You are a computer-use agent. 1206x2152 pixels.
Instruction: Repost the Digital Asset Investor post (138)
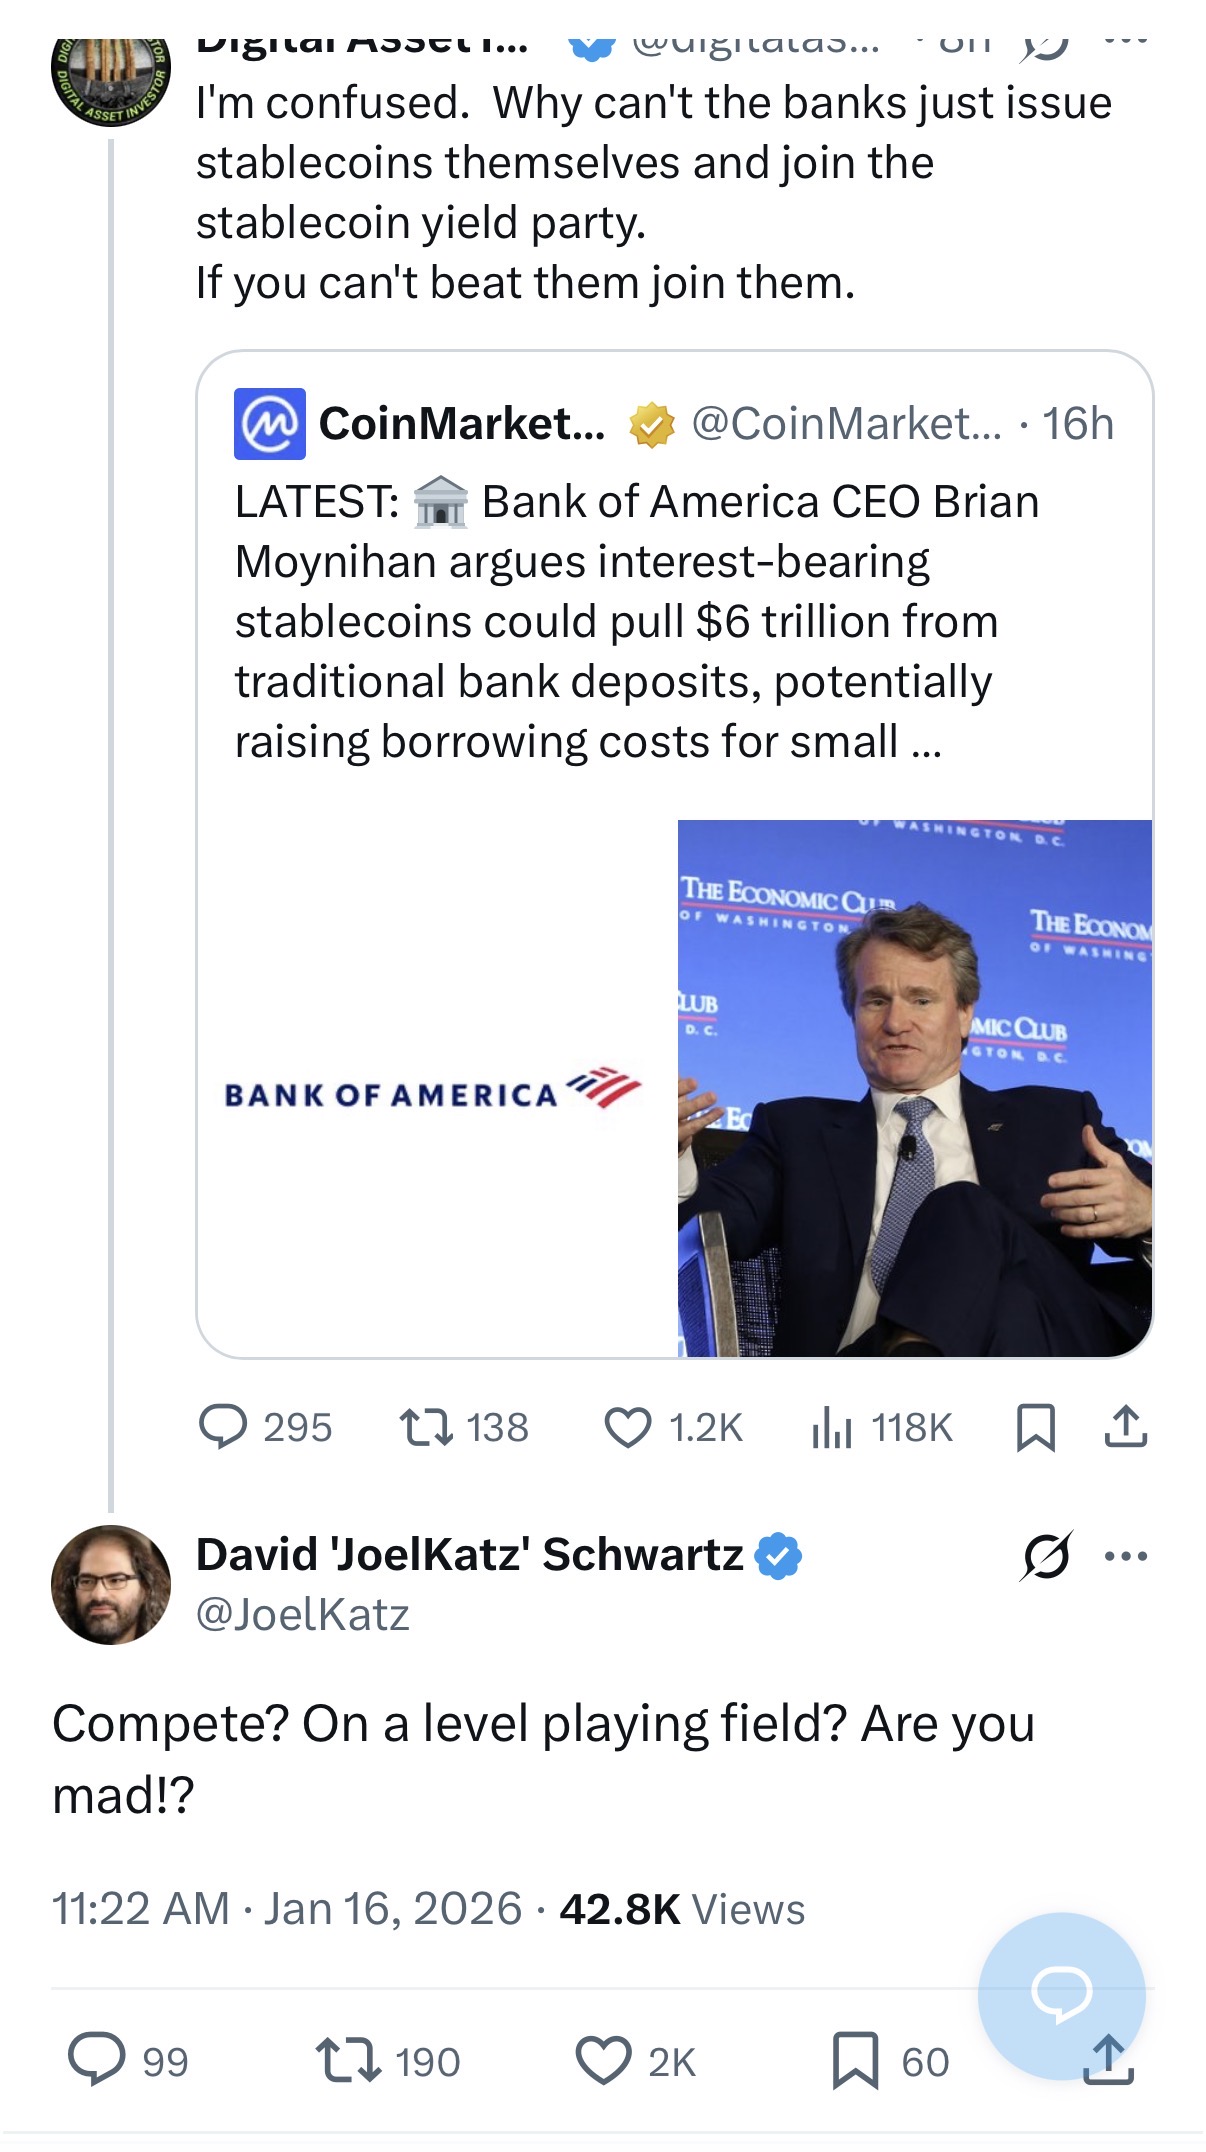pos(463,1427)
